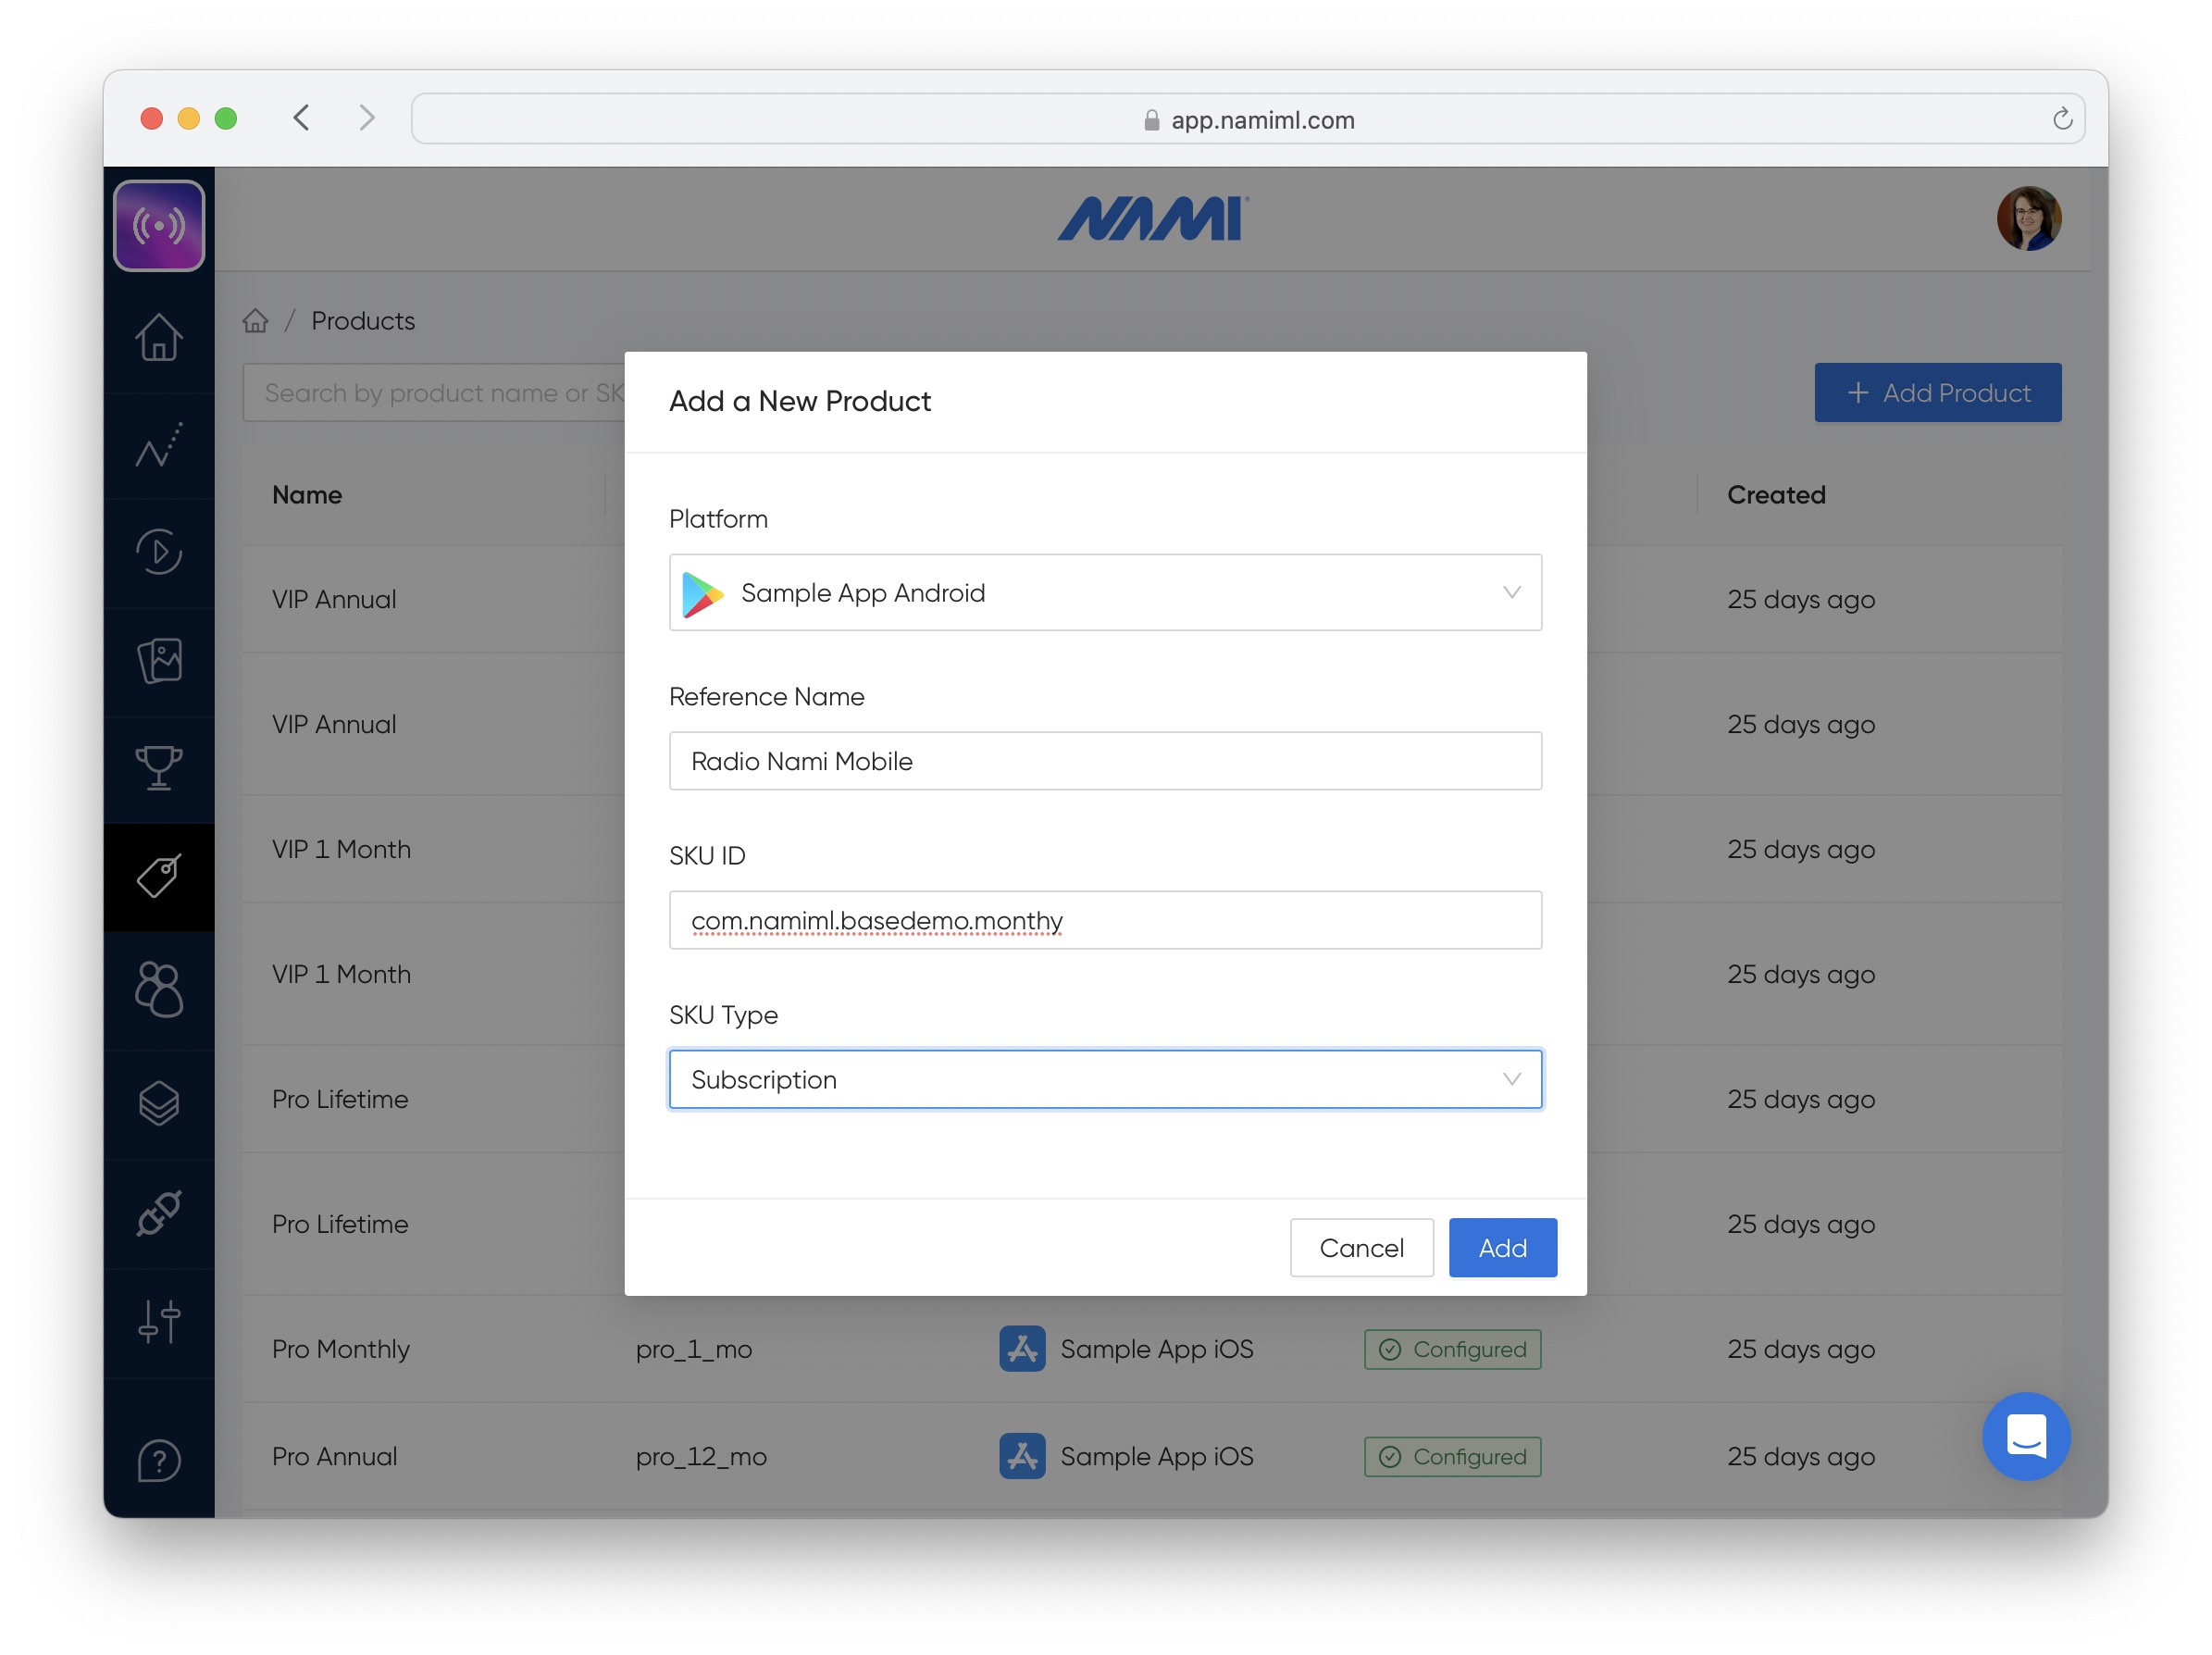Screen dimensions: 2212x1655
Task: Open the settings sliders sidebar icon
Action: (158, 1322)
